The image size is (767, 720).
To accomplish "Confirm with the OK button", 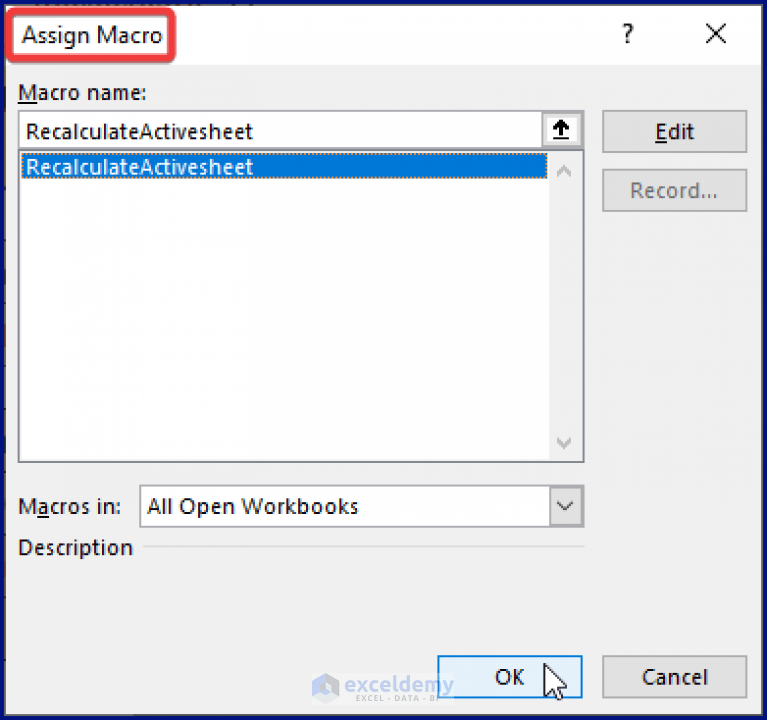I will [x=510, y=676].
